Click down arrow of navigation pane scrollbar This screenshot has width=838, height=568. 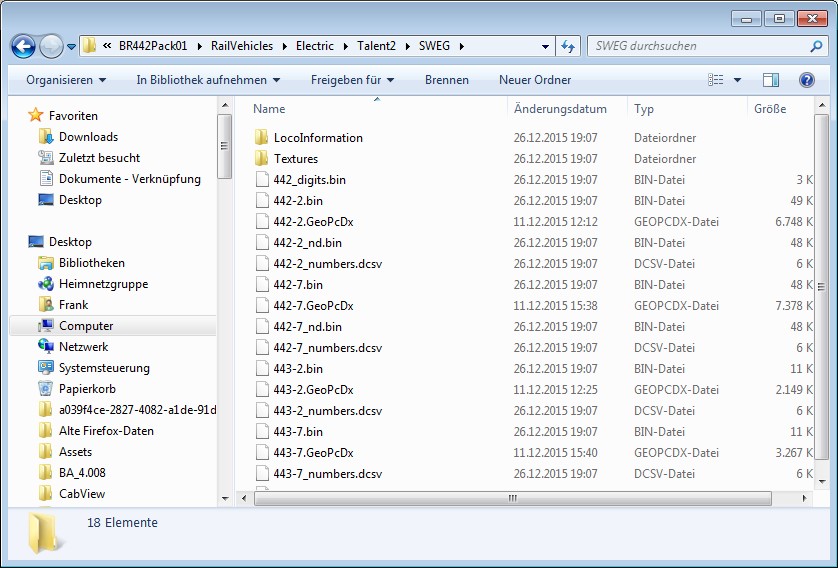[x=225, y=499]
